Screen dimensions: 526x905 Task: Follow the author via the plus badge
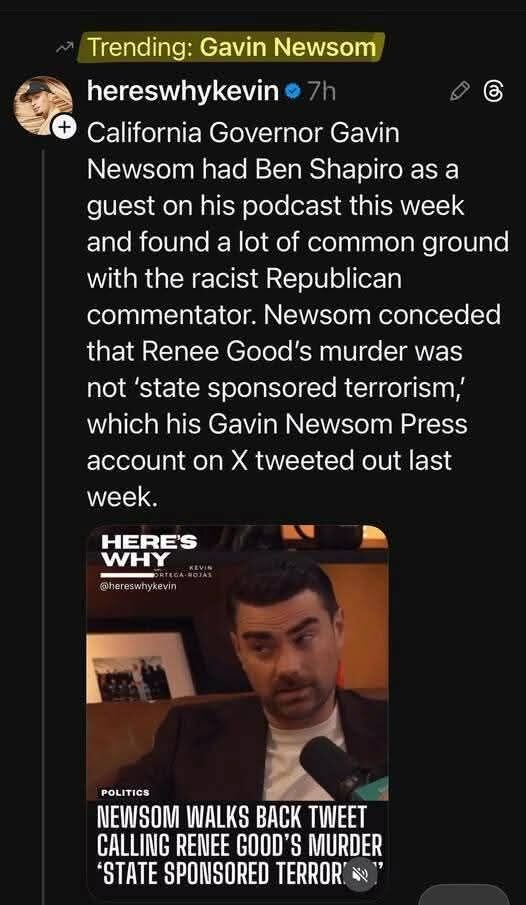[x=65, y=126]
